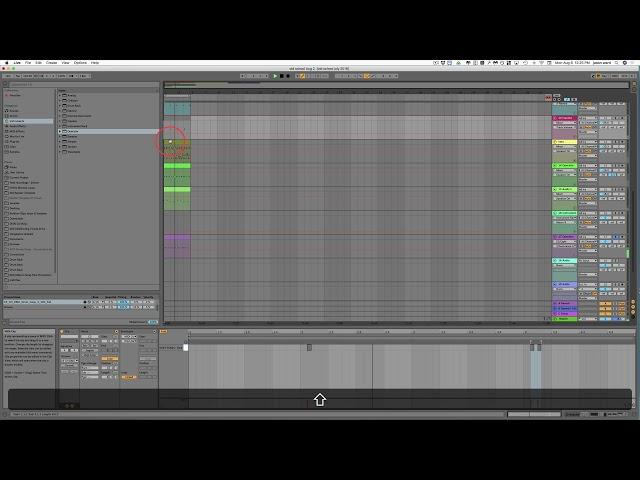Click the round Arrangement Record button

pyautogui.click(x=288, y=76)
